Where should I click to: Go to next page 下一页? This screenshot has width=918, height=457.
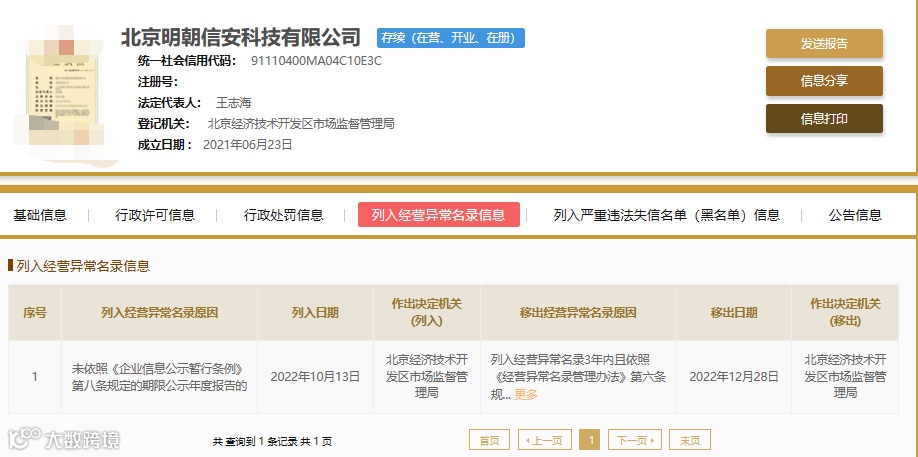coord(635,440)
